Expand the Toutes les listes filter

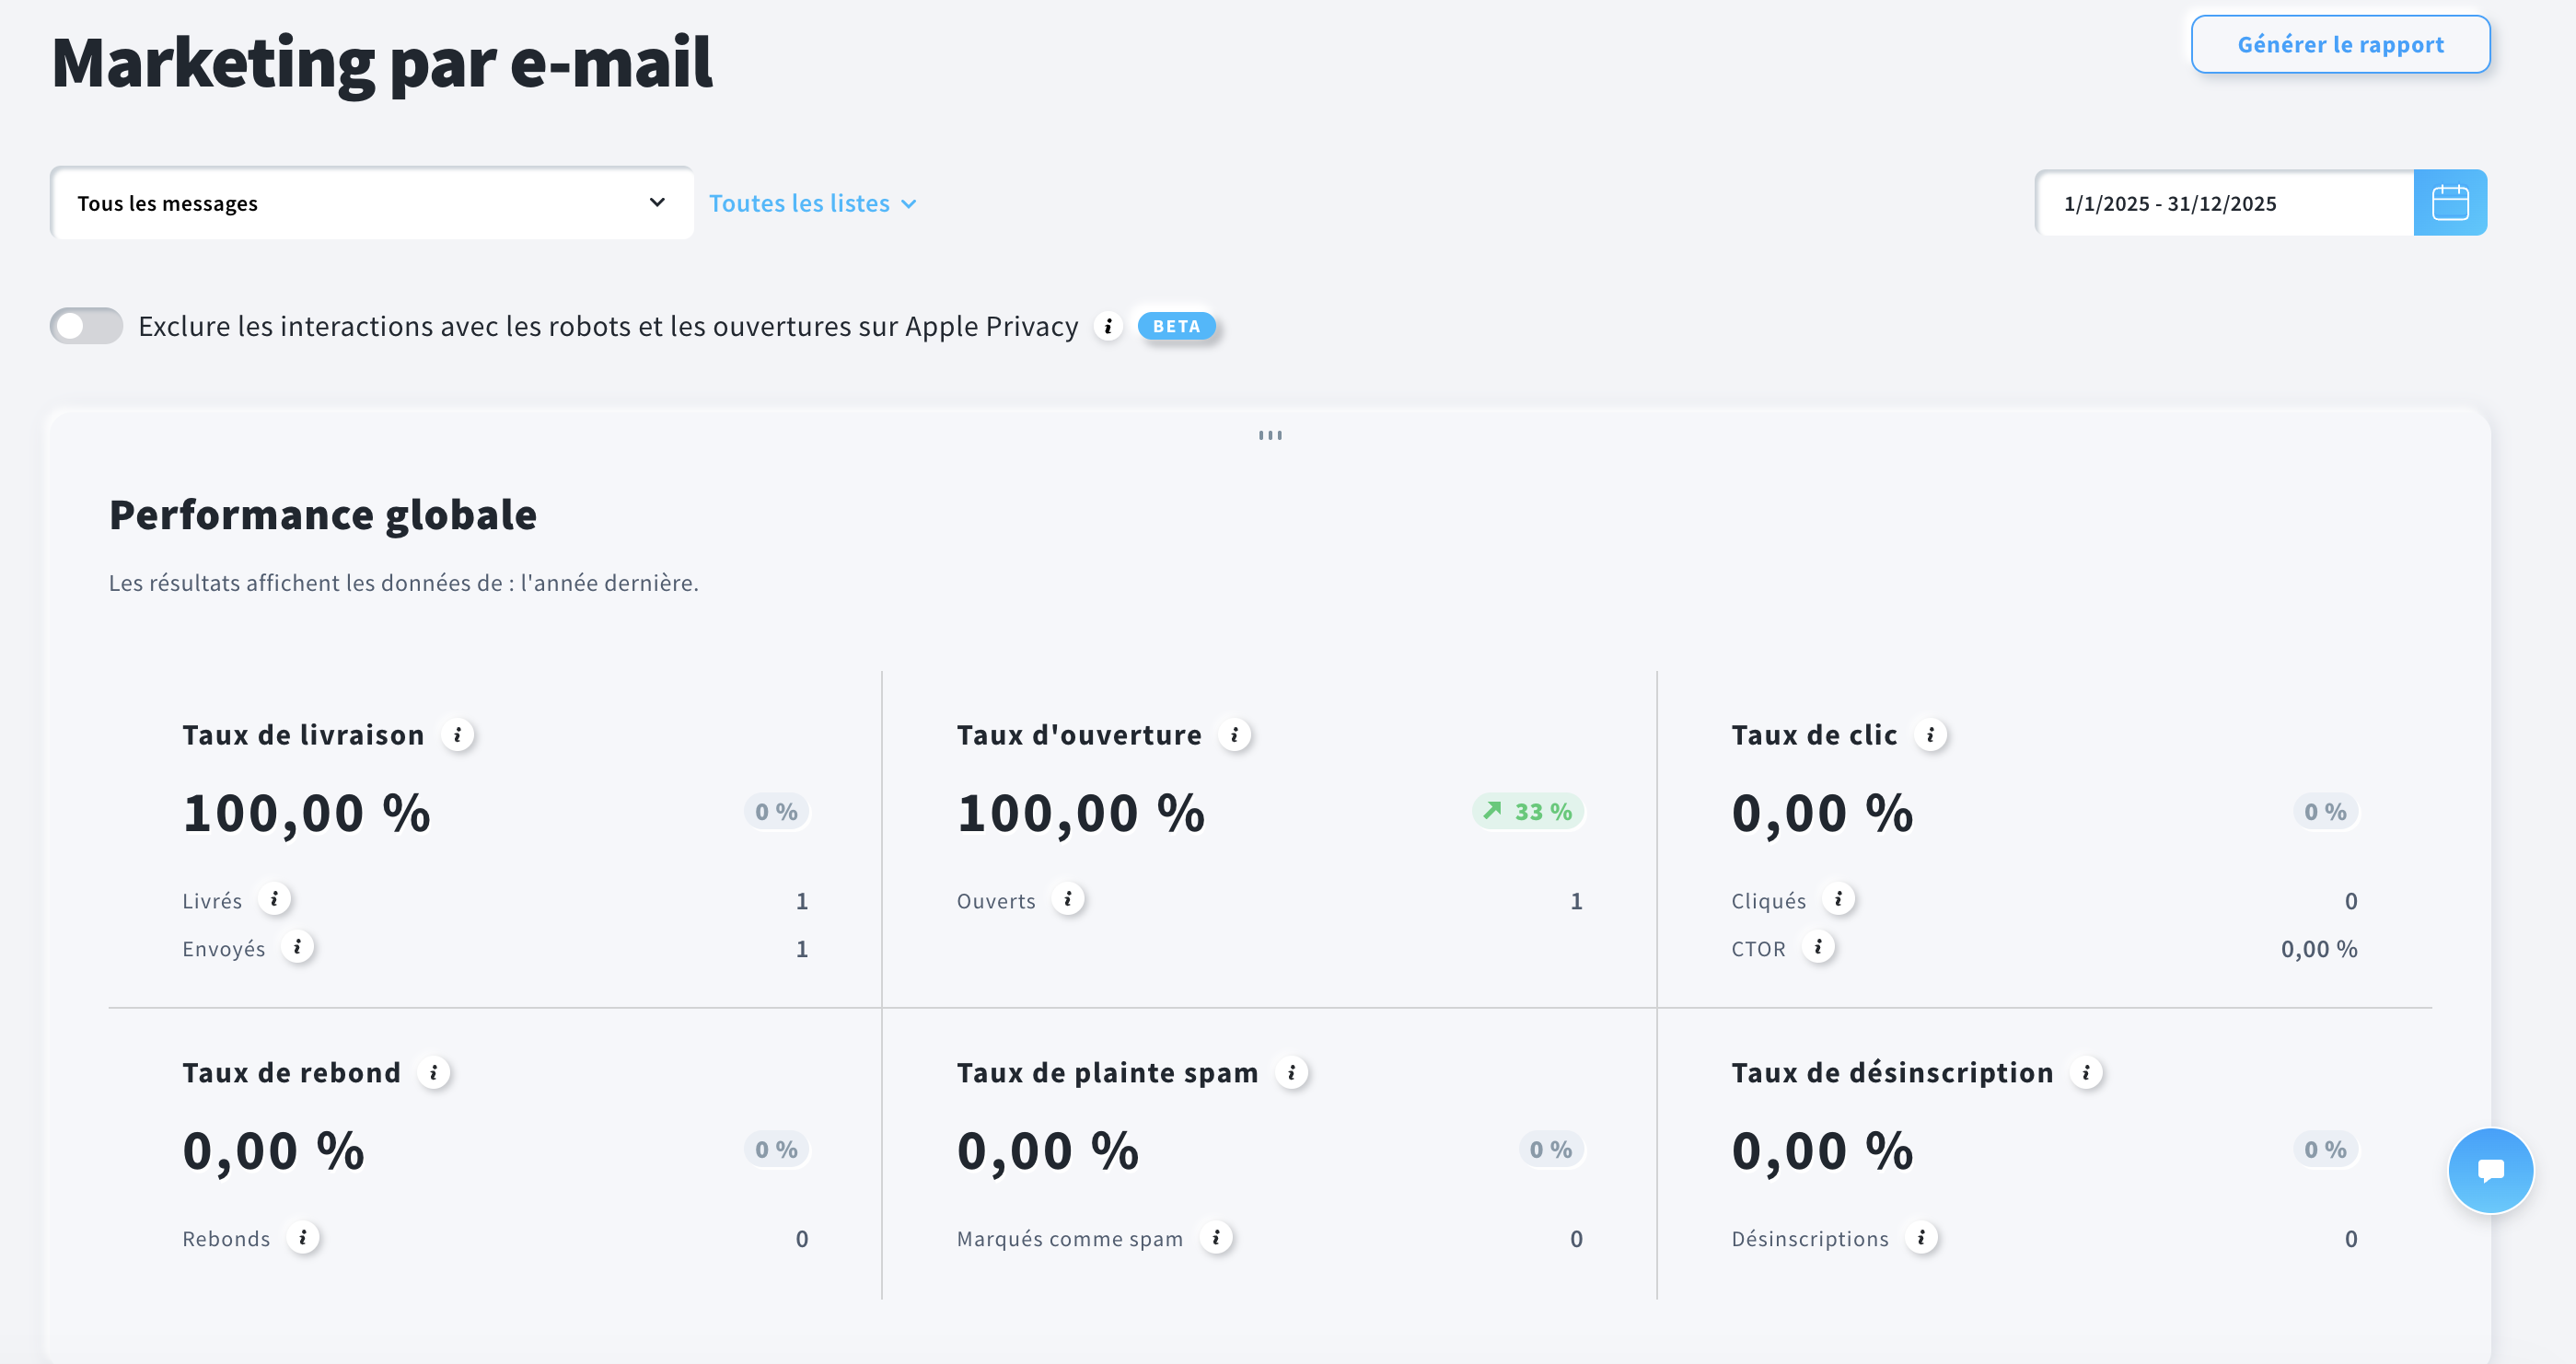812,203
